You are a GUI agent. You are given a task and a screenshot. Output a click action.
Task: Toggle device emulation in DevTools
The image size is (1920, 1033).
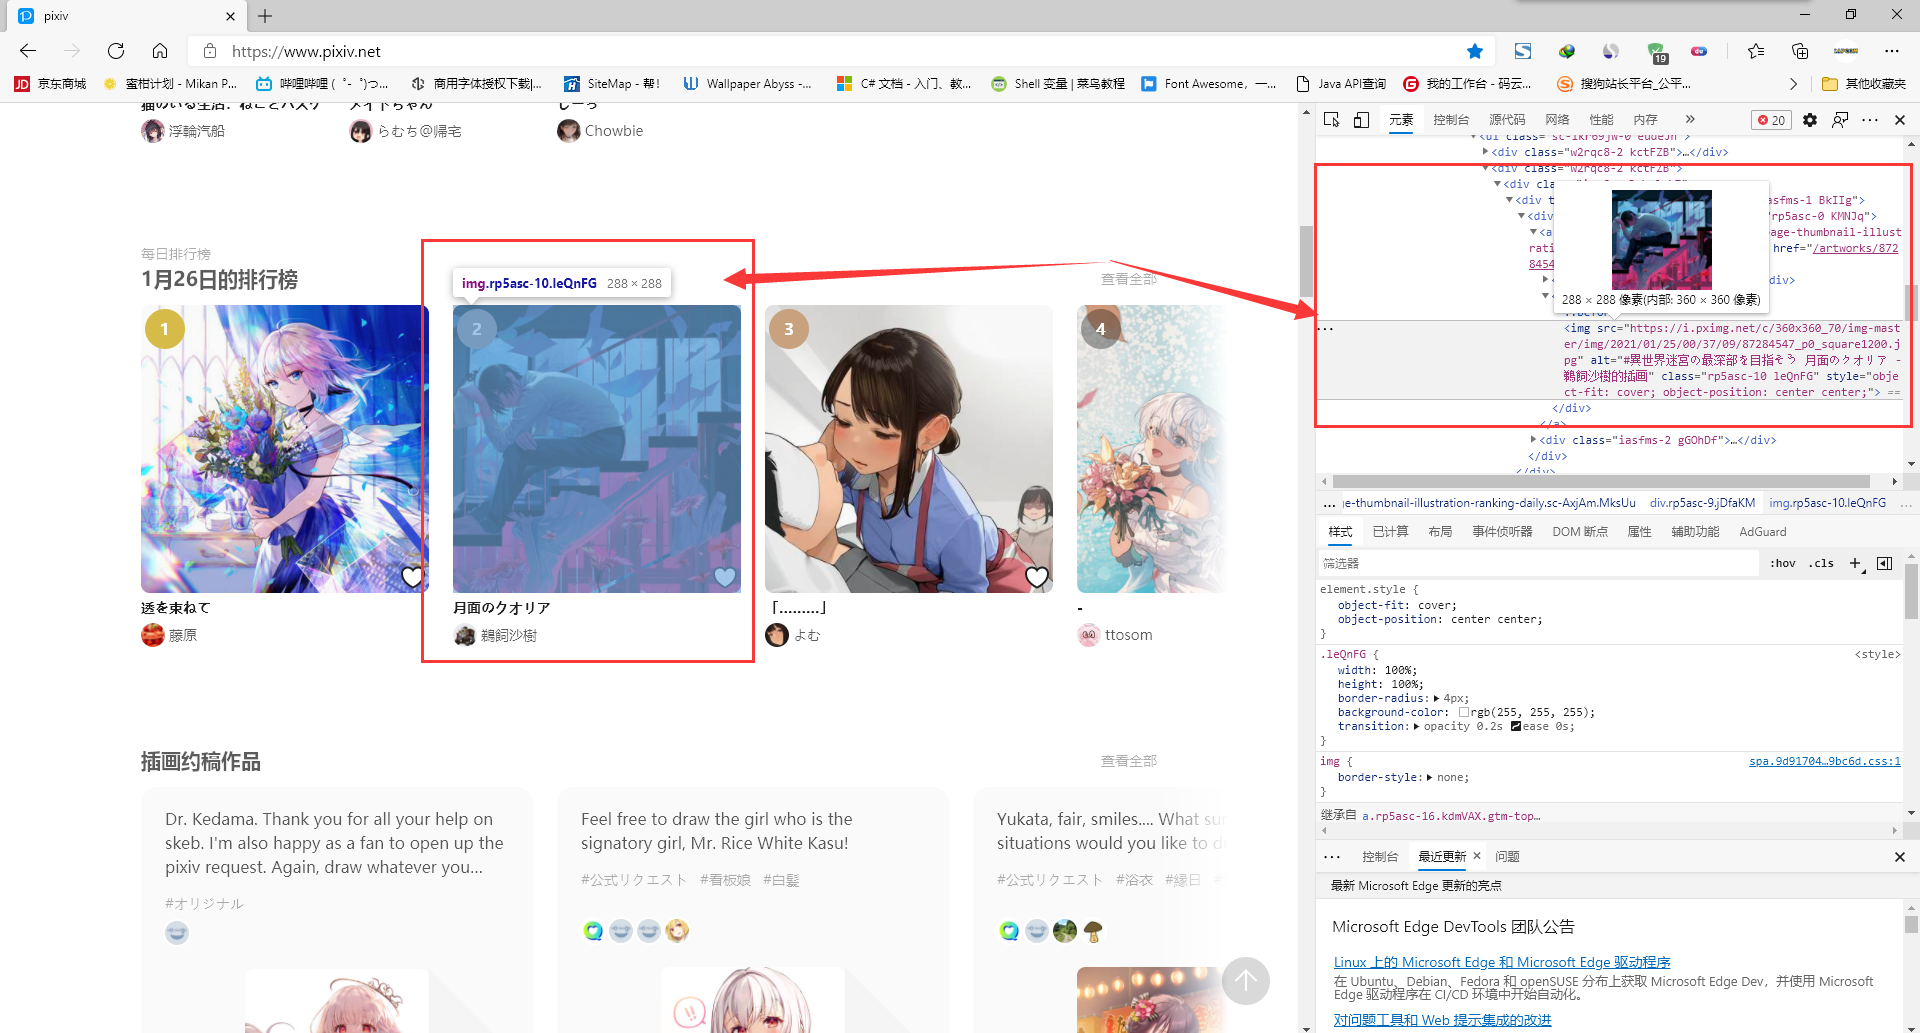point(1361,120)
